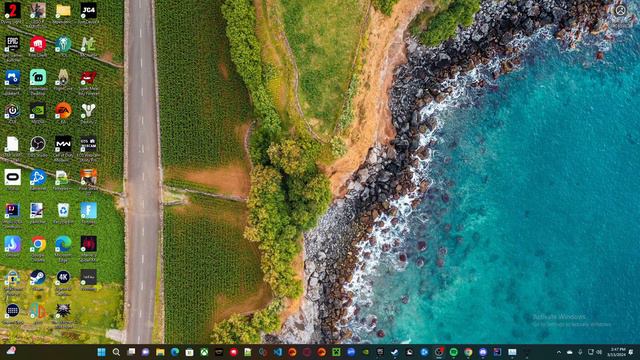Show hidden system tray icons

click(x=559, y=352)
